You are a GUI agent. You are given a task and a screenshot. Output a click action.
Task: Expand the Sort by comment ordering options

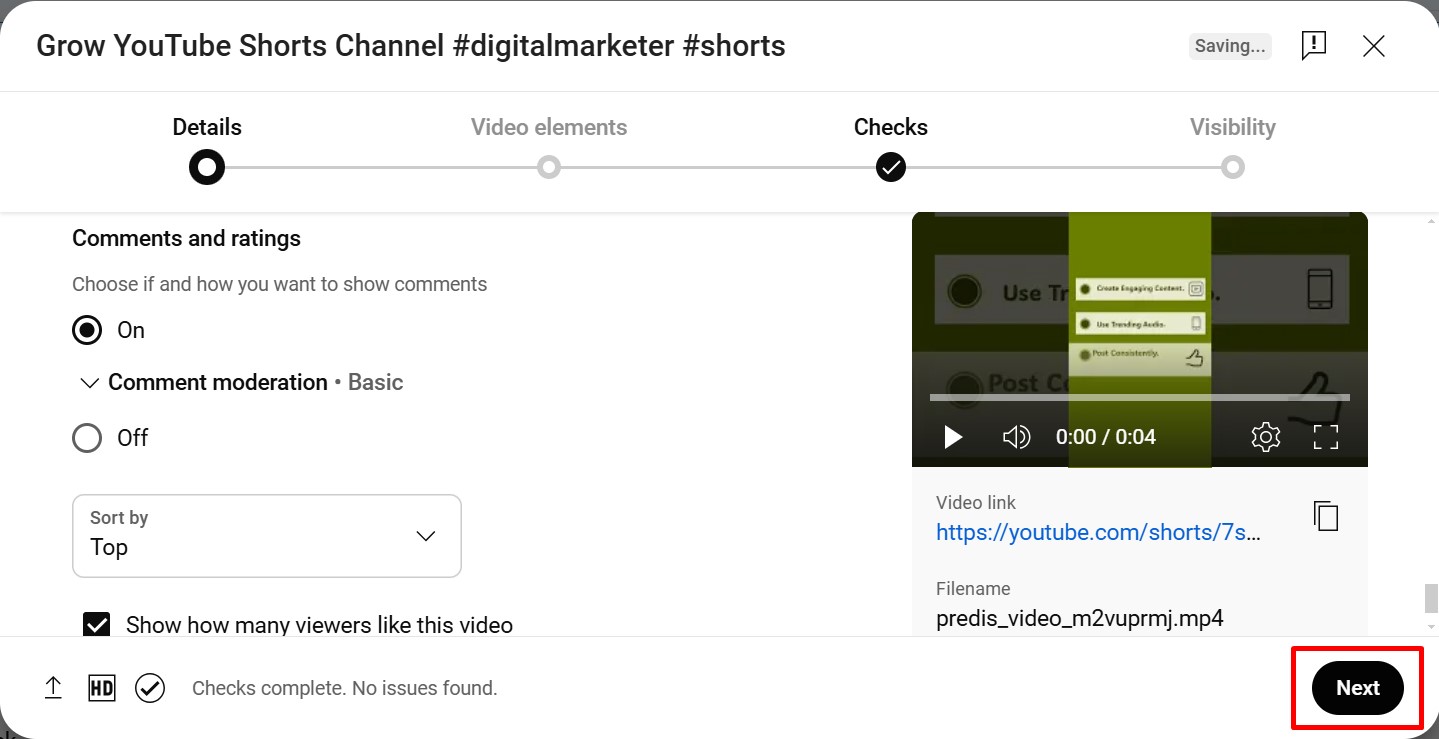[x=425, y=536]
